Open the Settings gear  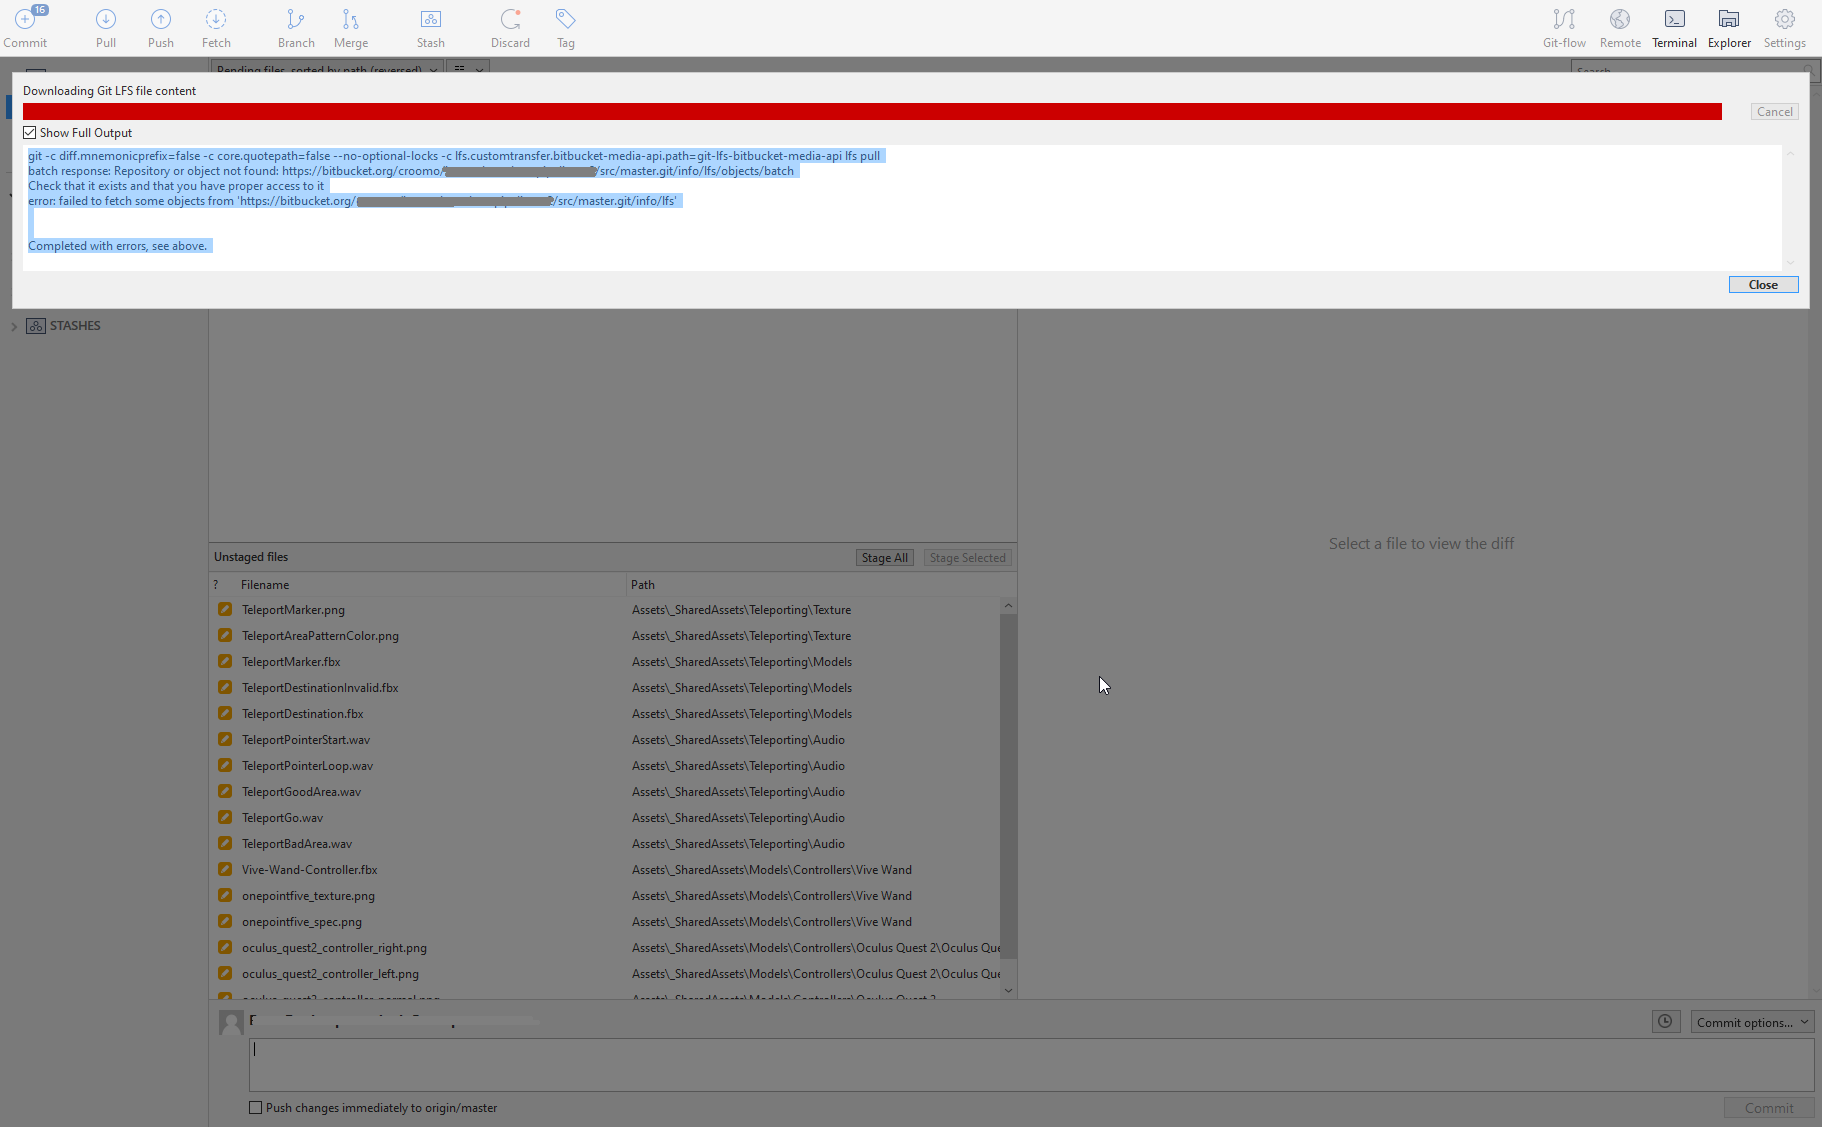click(x=1784, y=27)
